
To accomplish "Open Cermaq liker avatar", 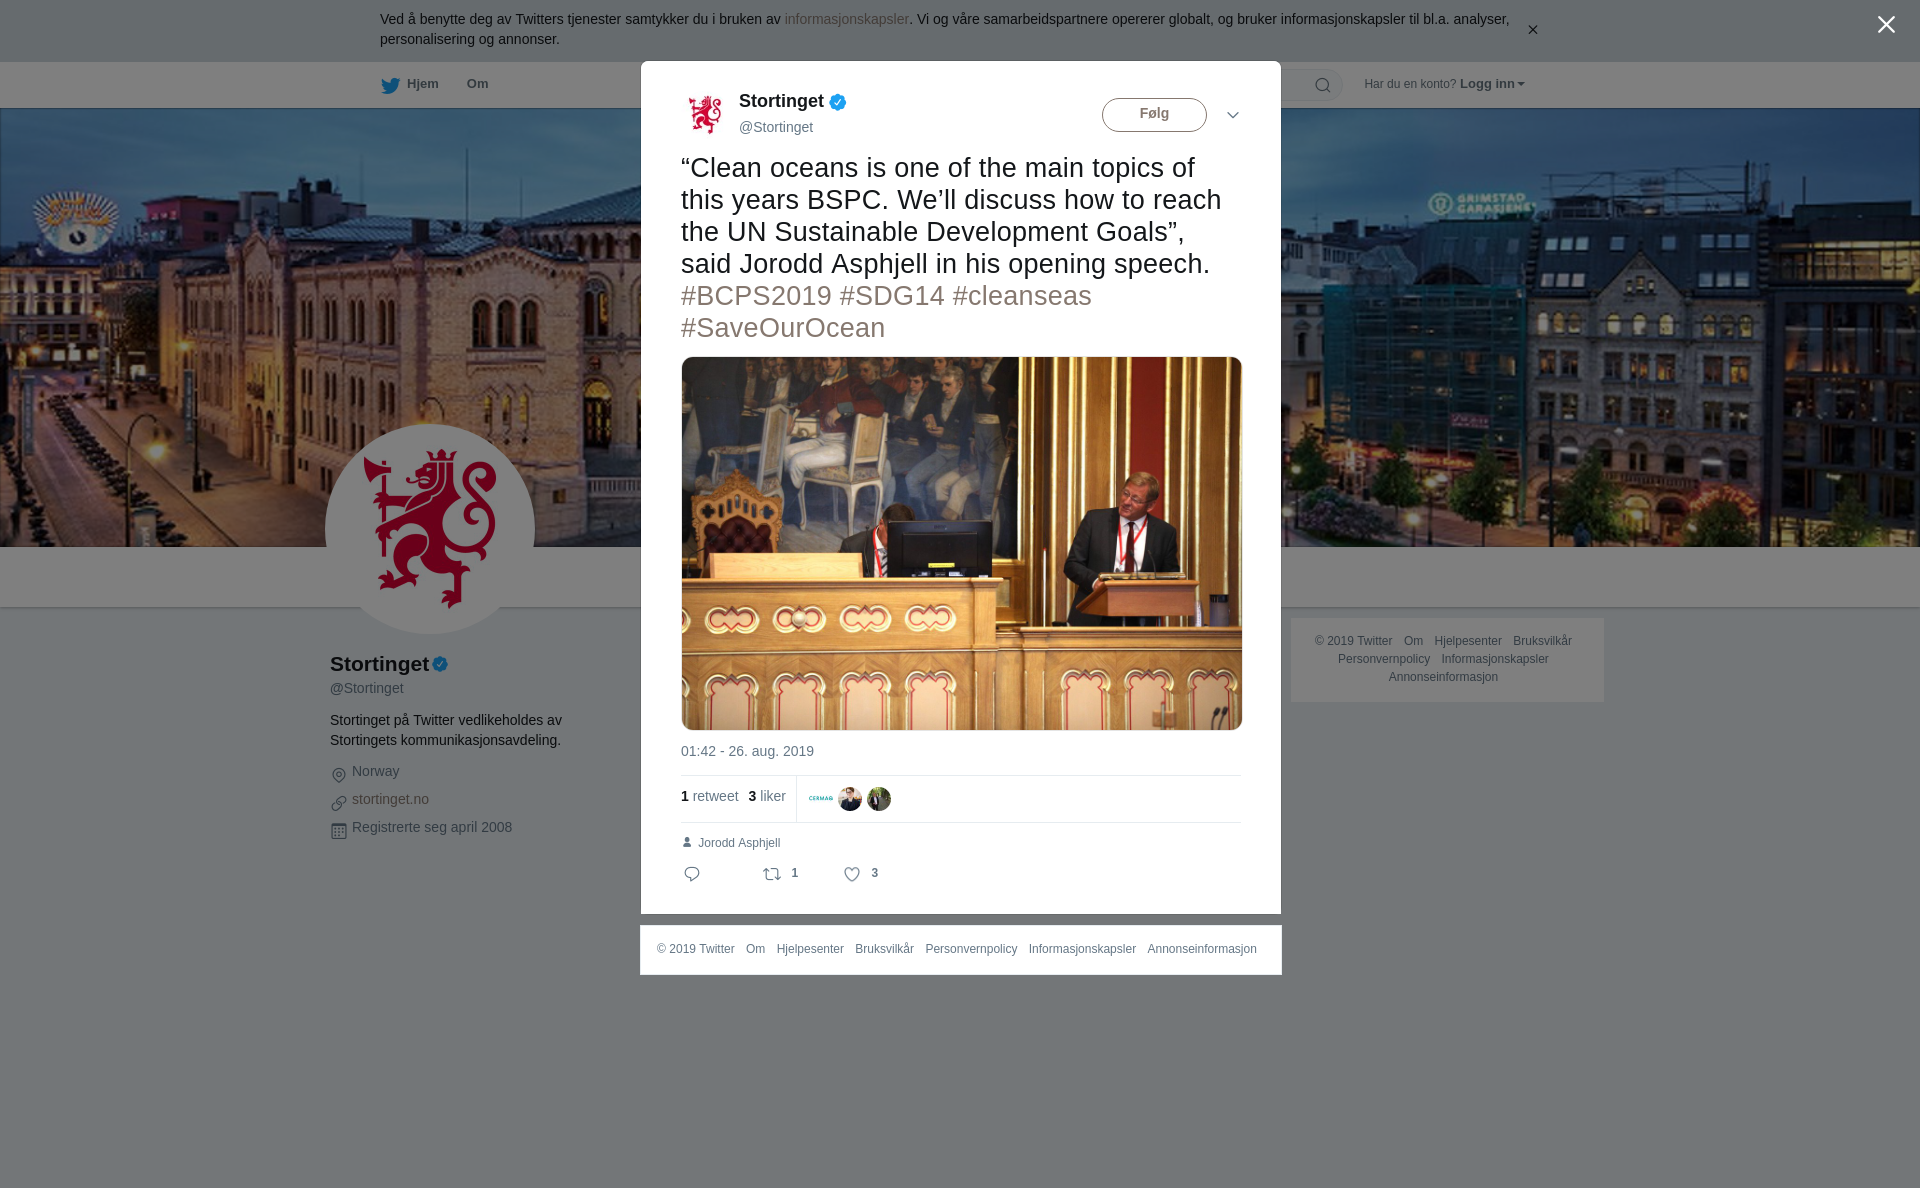I will [x=821, y=799].
